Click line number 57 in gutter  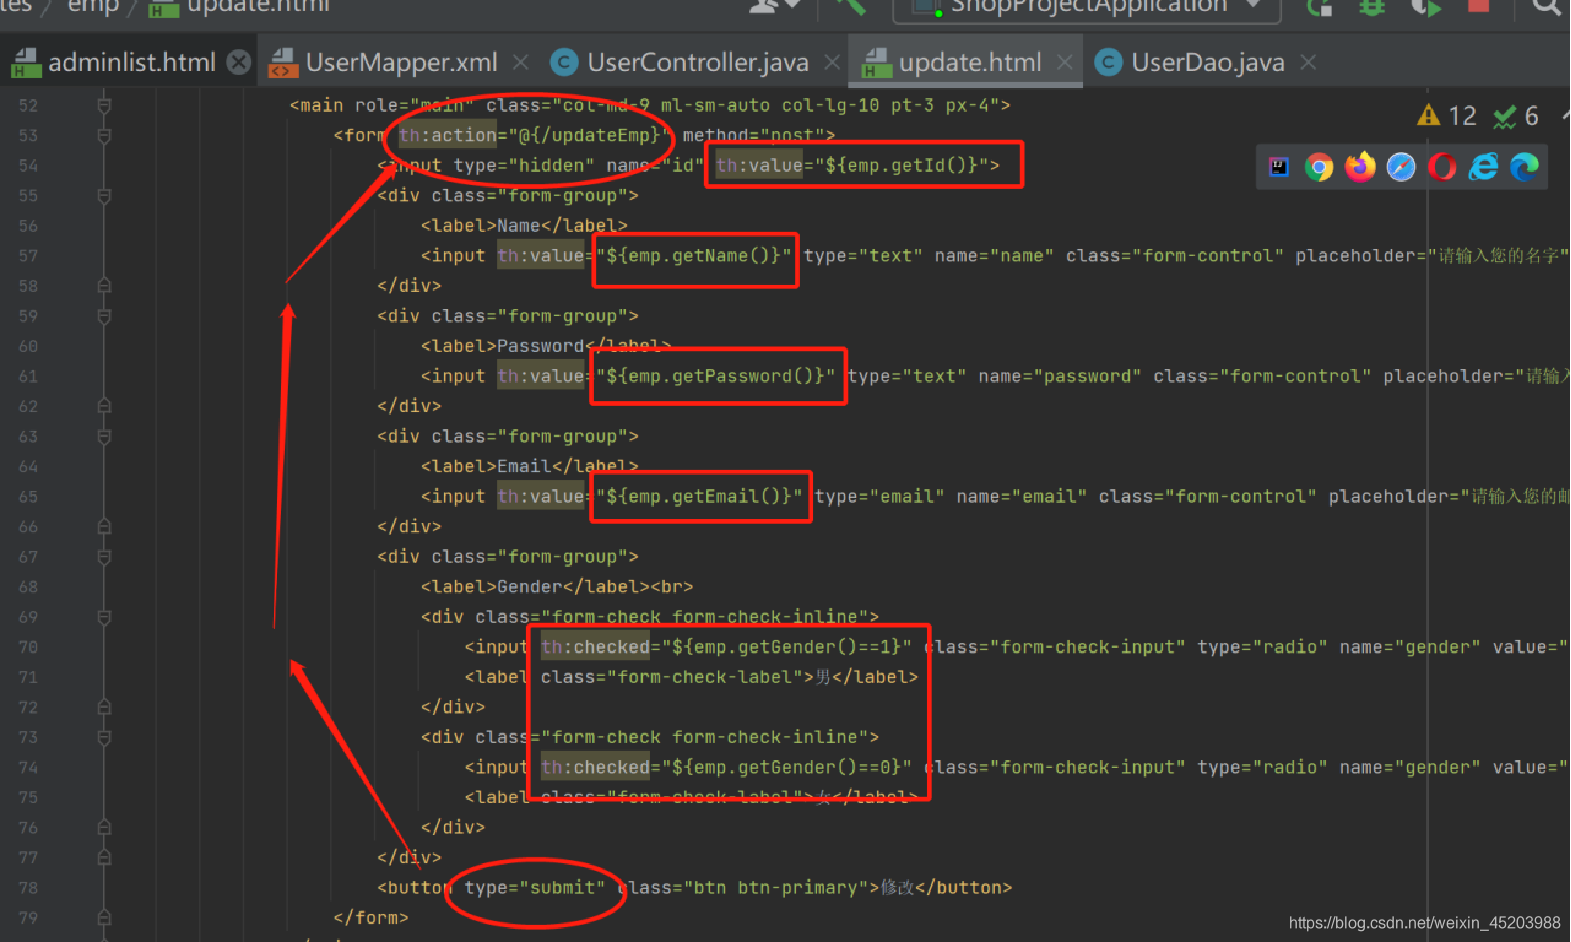pyautogui.click(x=28, y=256)
